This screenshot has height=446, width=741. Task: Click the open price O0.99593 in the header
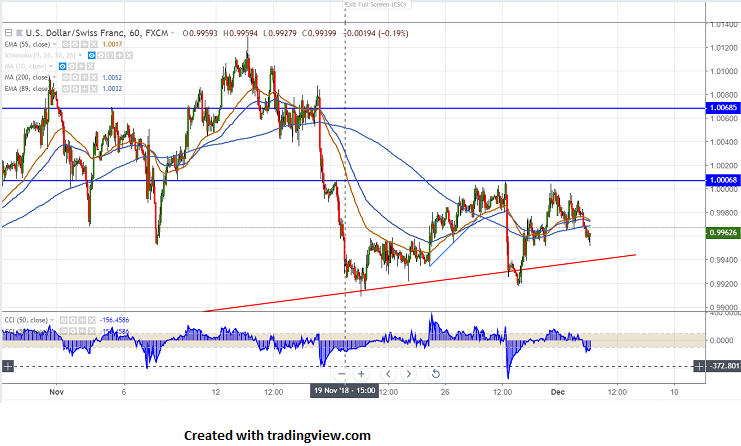(x=200, y=33)
